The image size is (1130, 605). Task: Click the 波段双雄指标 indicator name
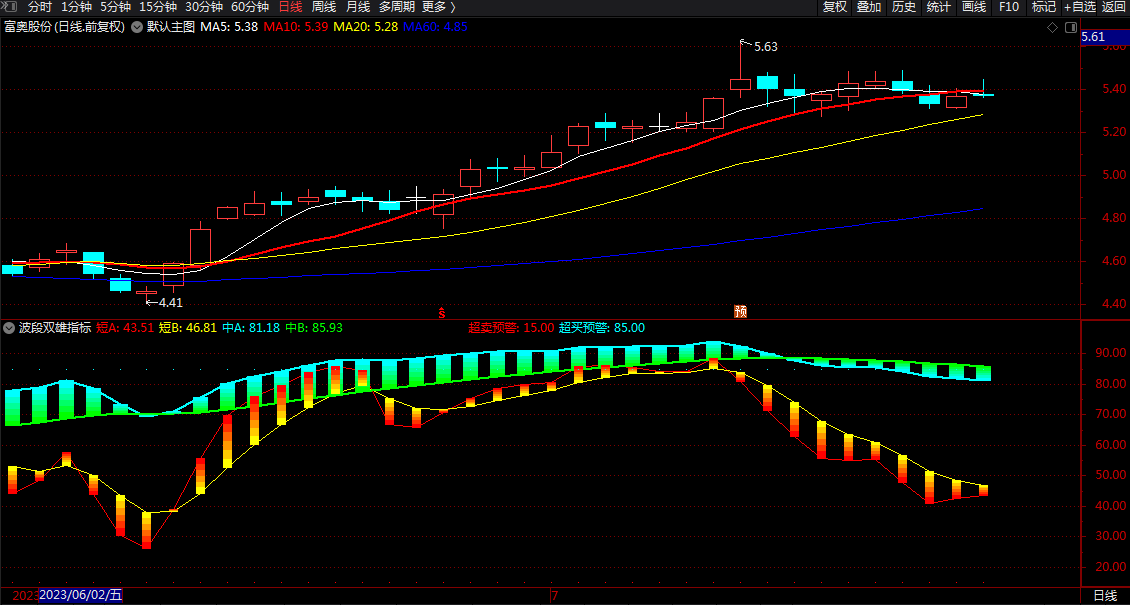tap(55, 328)
